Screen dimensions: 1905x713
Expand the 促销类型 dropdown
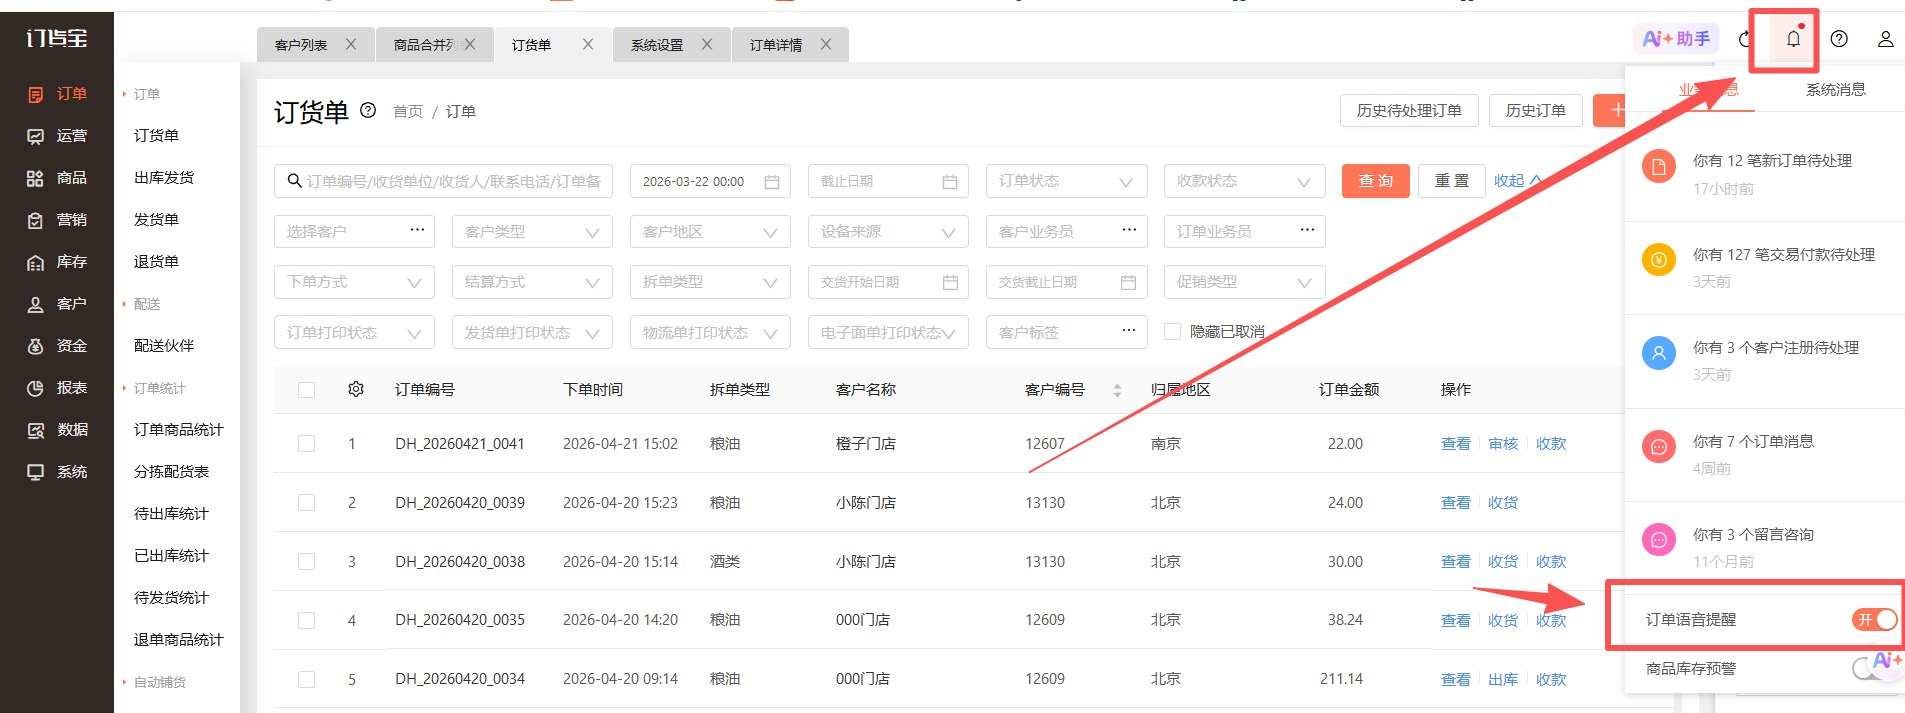click(x=1244, y=282)
